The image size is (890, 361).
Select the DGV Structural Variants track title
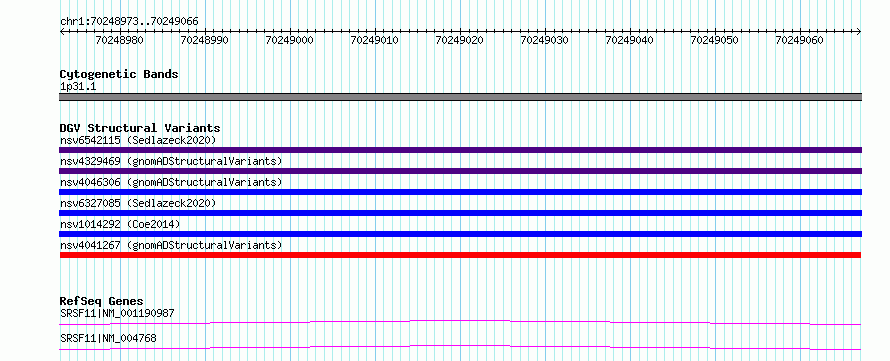(140, 128)
